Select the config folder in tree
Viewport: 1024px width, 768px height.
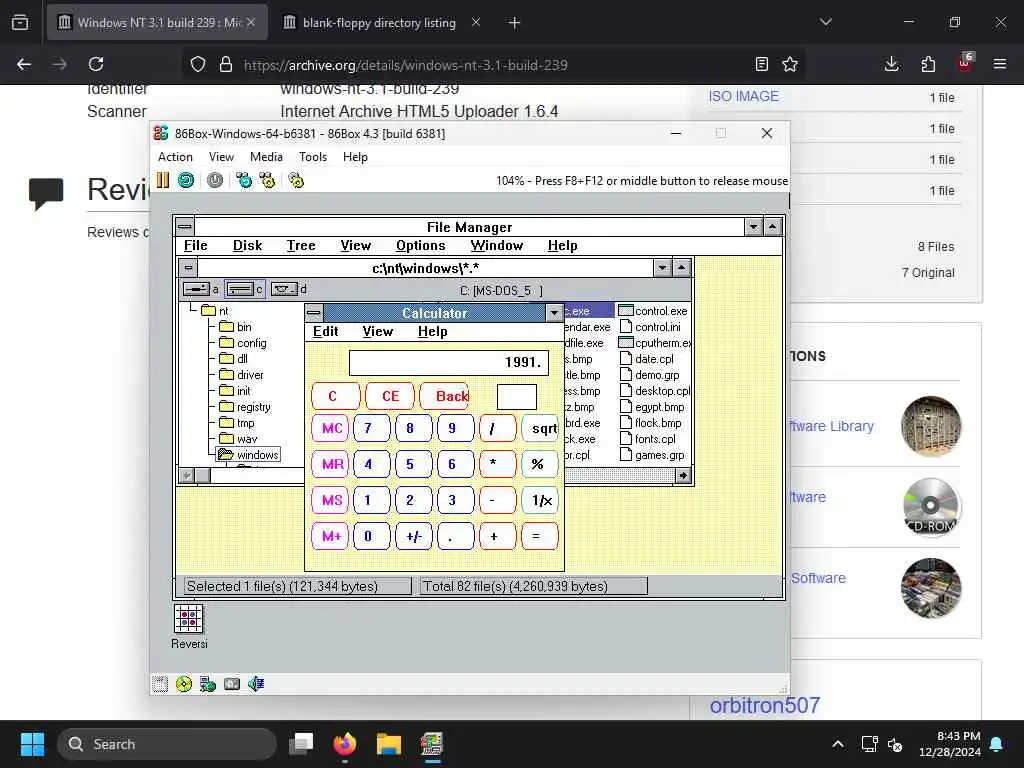coord(244,343)
